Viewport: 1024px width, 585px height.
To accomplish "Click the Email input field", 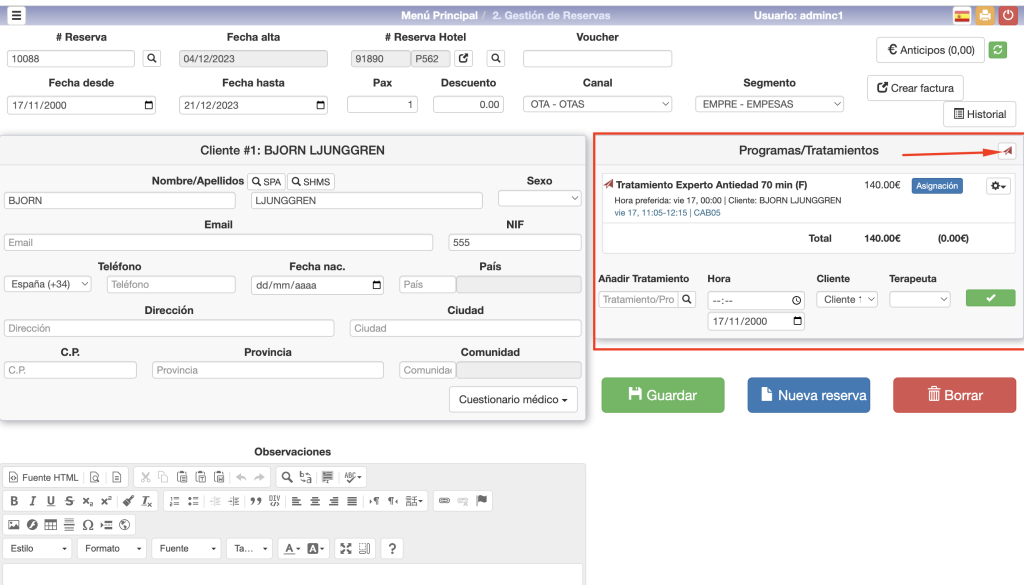I will point(218,242).
